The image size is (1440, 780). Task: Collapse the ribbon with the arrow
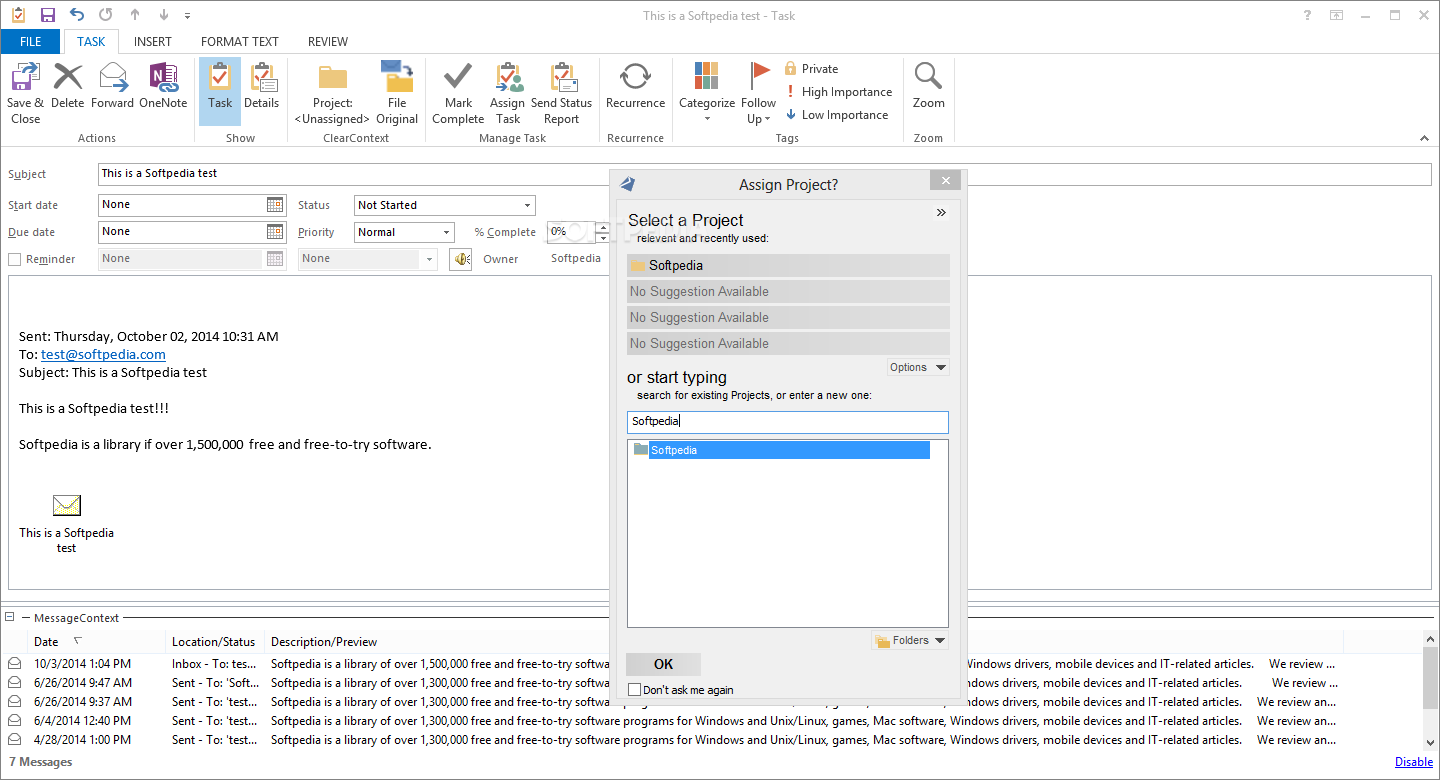(x=1424, y=138)
